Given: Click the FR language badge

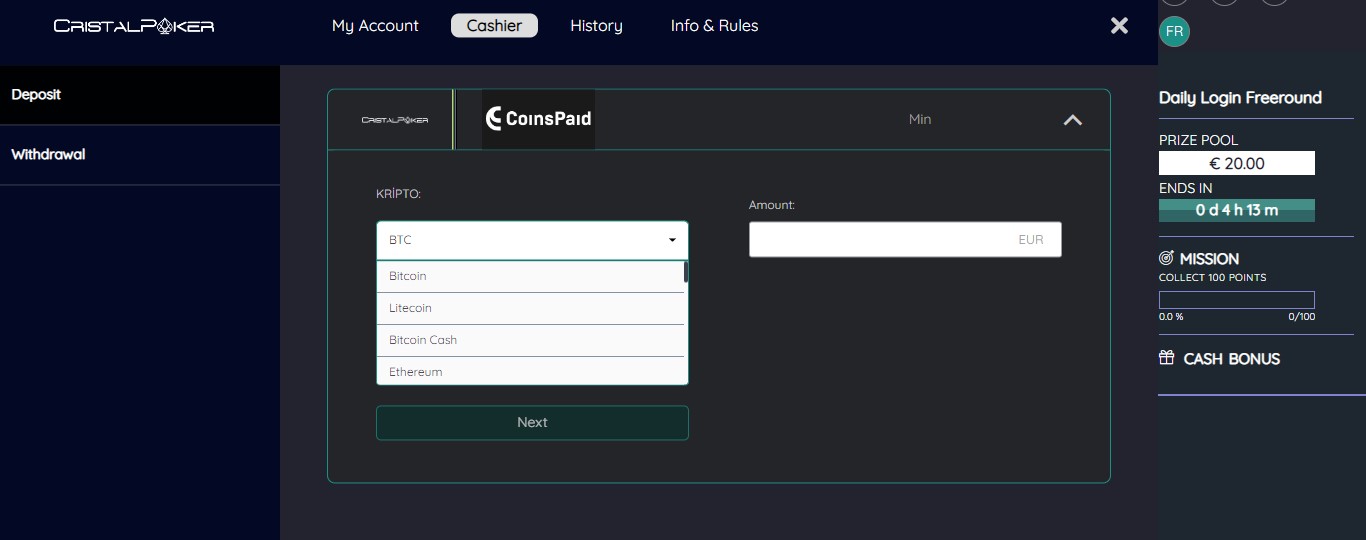Looking at the screenshot, I should click(1174, 32).
